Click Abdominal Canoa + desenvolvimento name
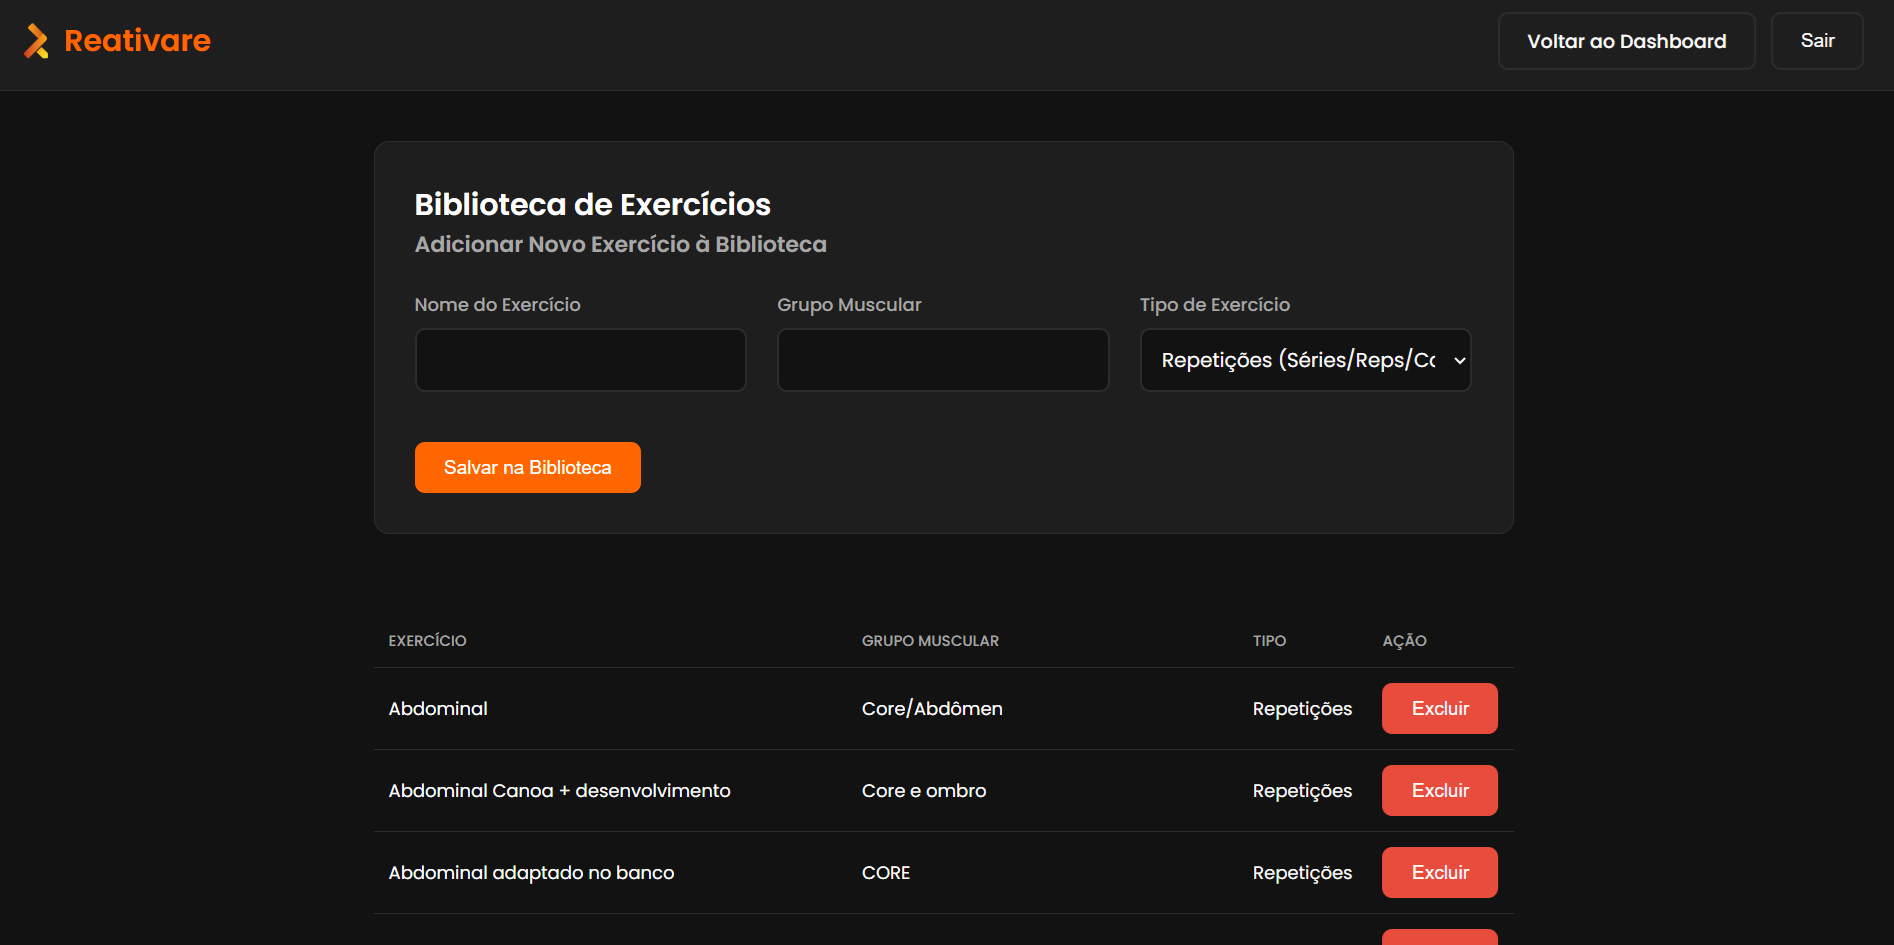Viewport: 1894px width, 945px height. (x=559, y=790)
